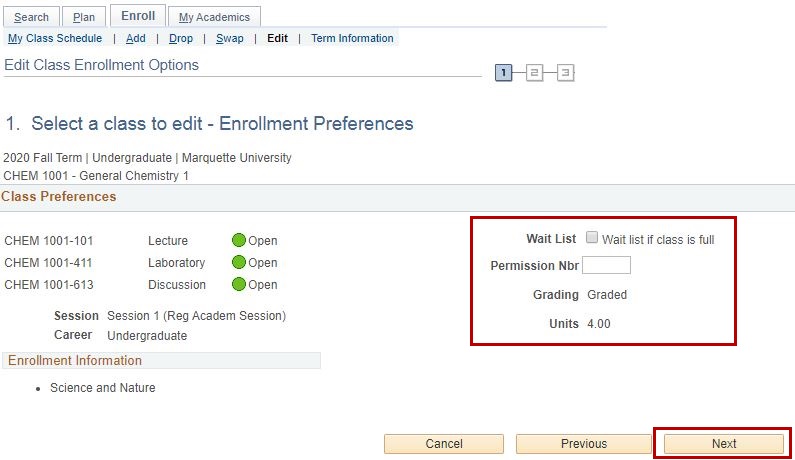Click the Permission Nbr input field

point(606,265)
